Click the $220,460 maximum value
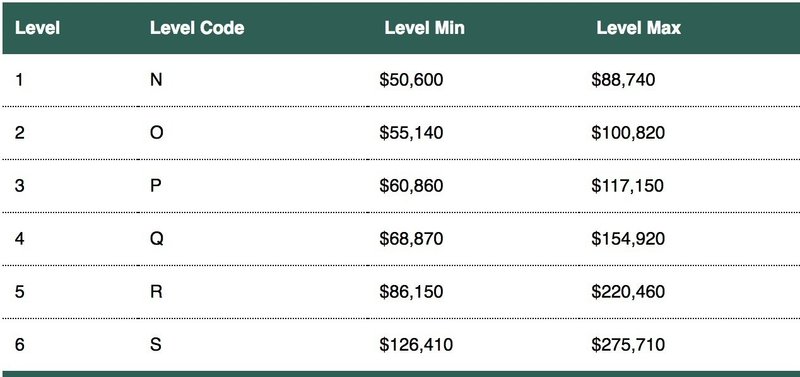 (x=628, y=292)
